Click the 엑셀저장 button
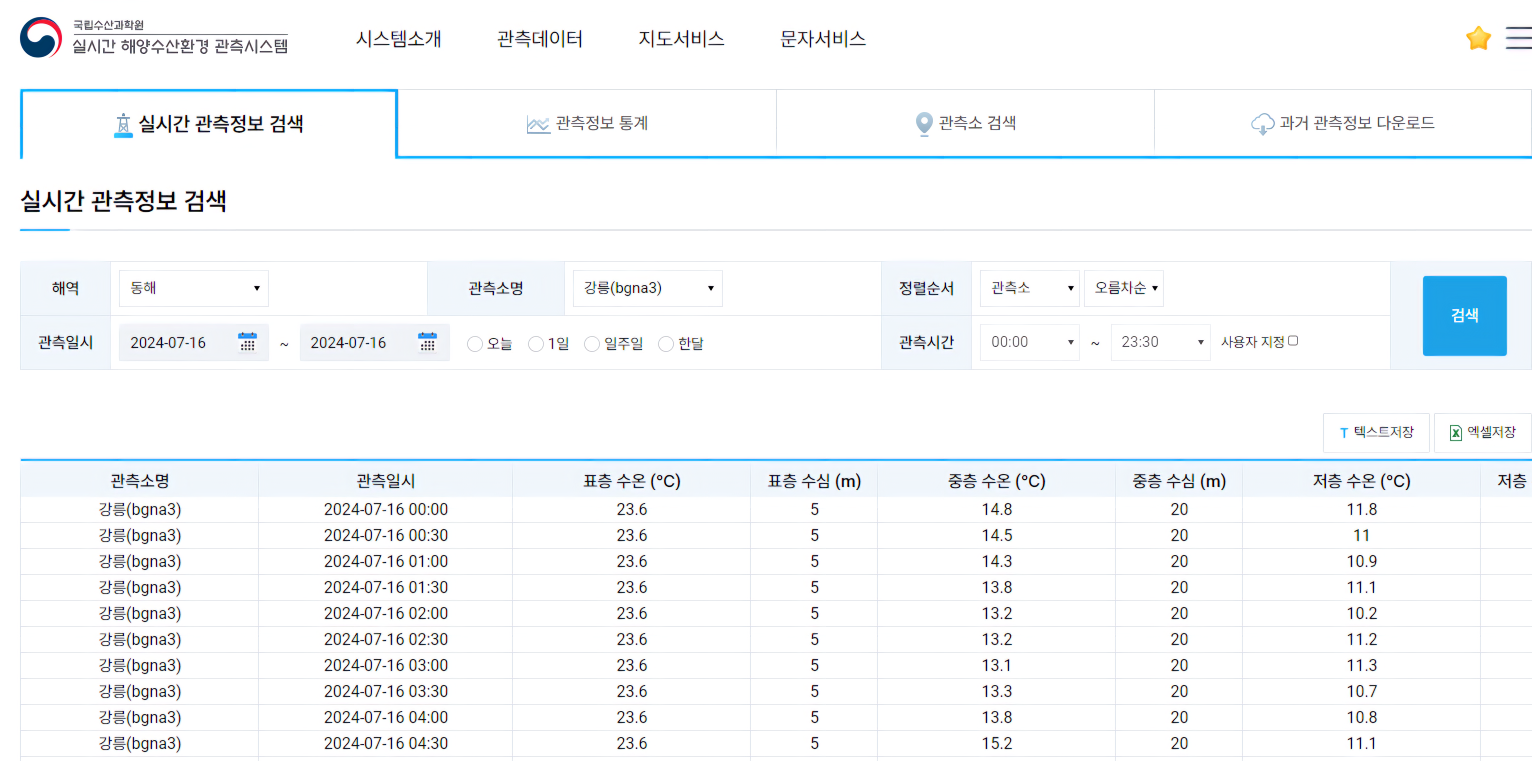The width and height of the screenshot is (1532, 761). pyautogui.click(x=1483, y=433)
